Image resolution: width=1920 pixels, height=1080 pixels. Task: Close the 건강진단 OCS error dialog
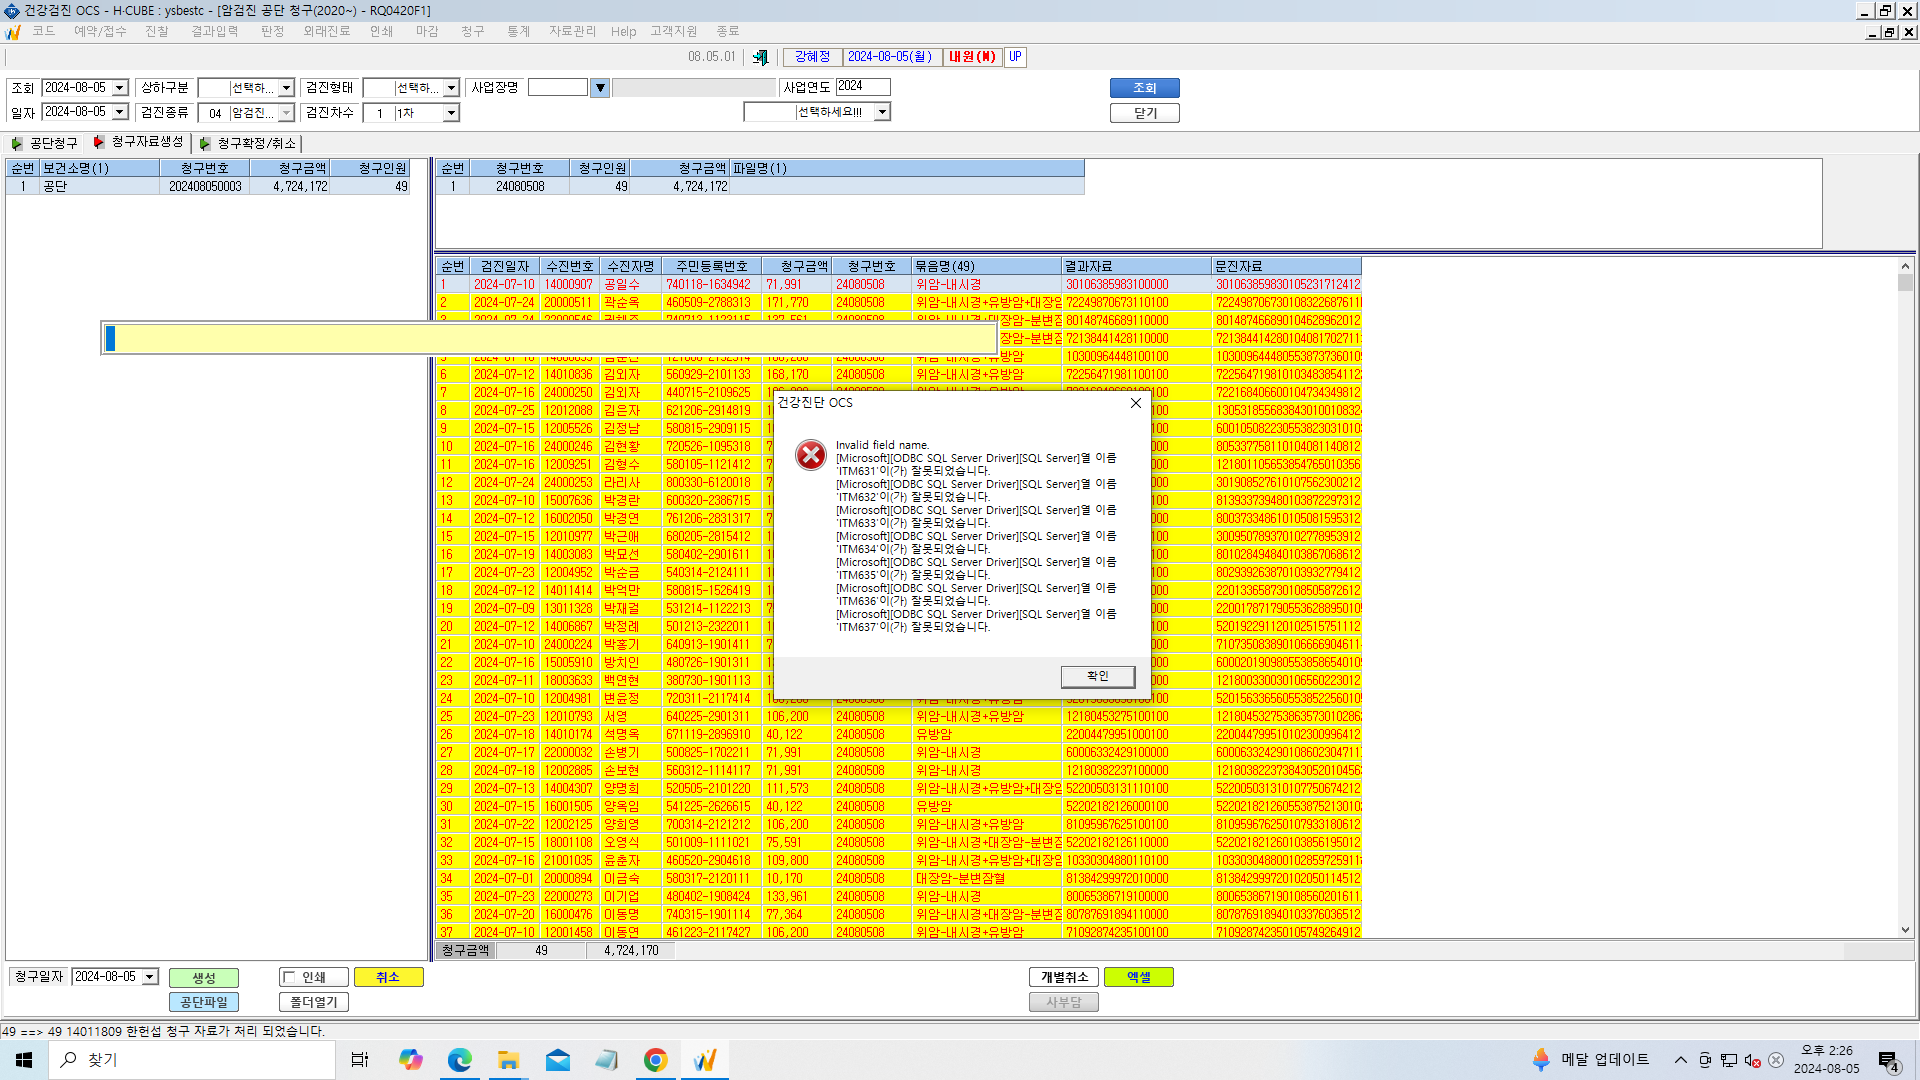pyautogui.click(x=1135, y=403)
